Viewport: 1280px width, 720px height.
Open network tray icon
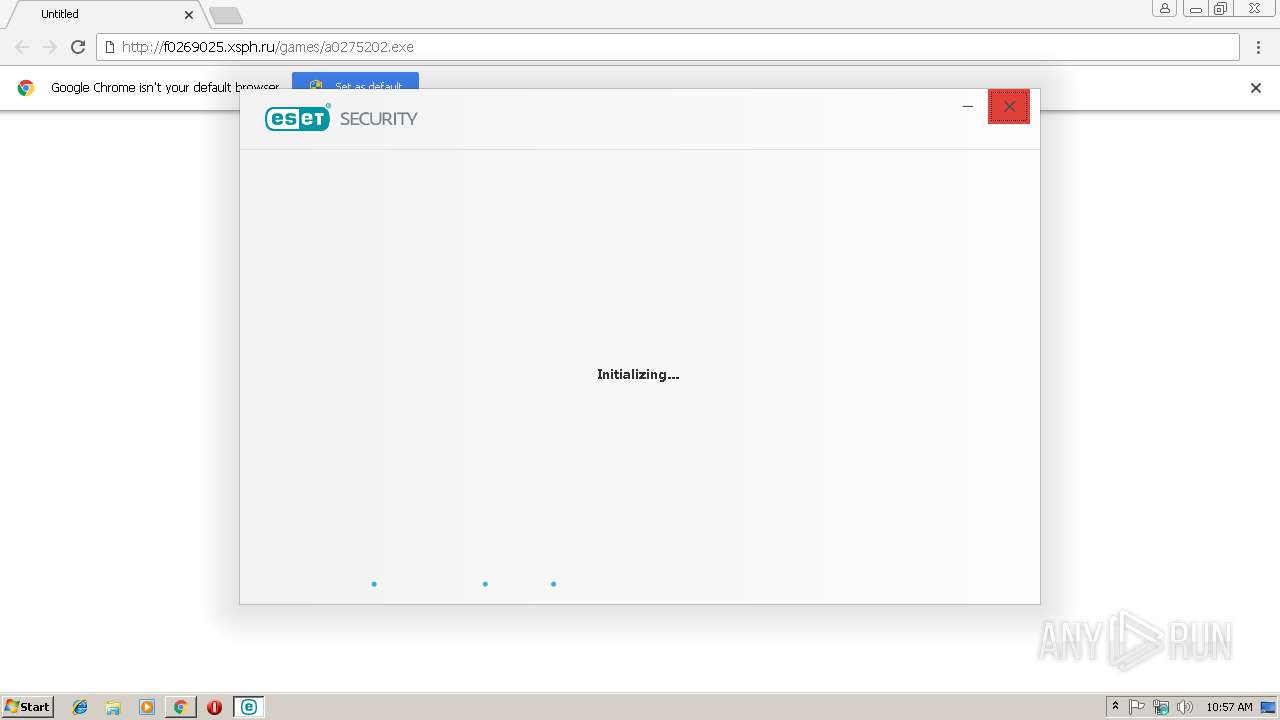1161,707
